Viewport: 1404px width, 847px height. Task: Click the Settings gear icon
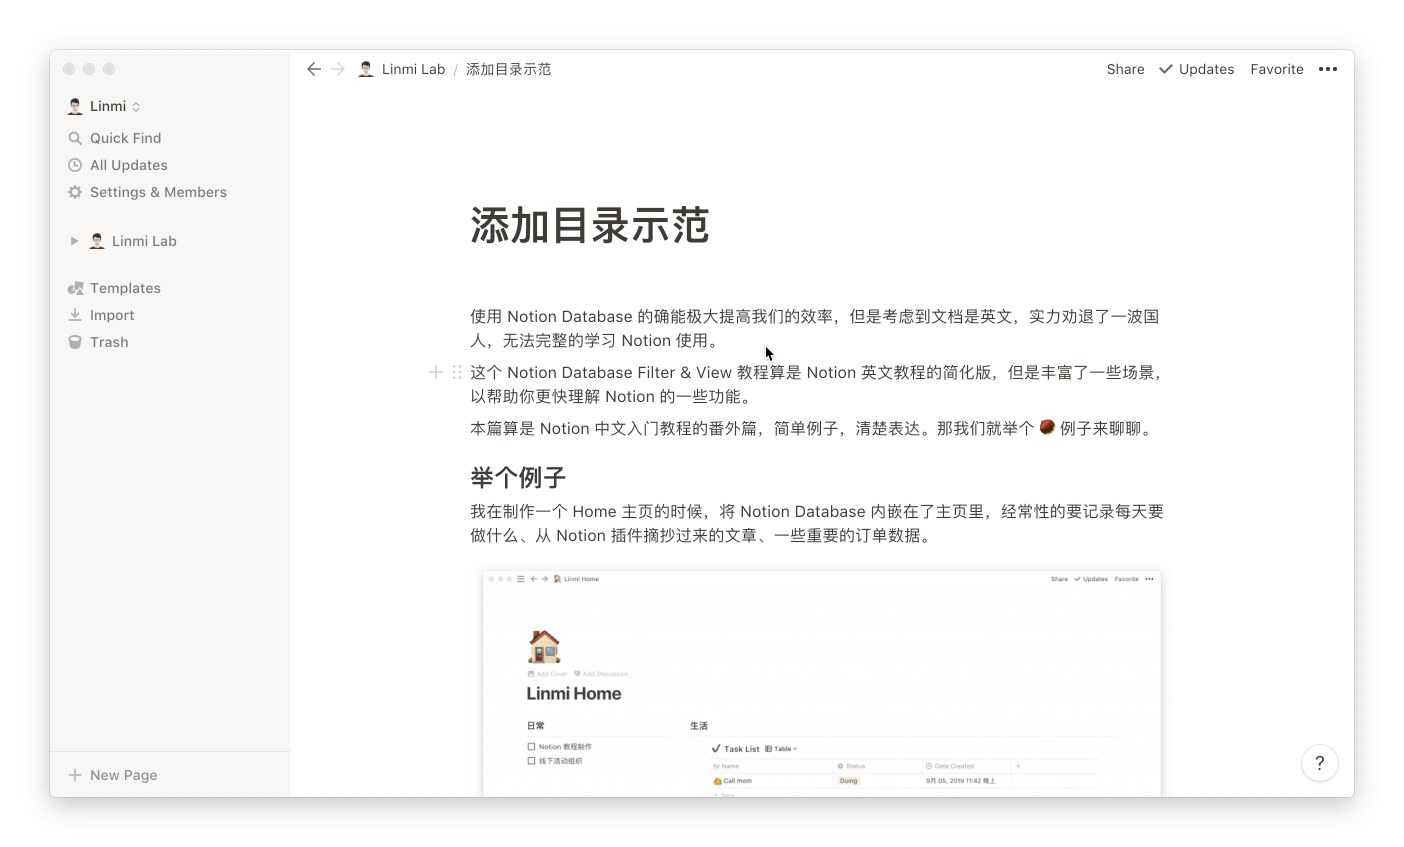coord(75,192)
